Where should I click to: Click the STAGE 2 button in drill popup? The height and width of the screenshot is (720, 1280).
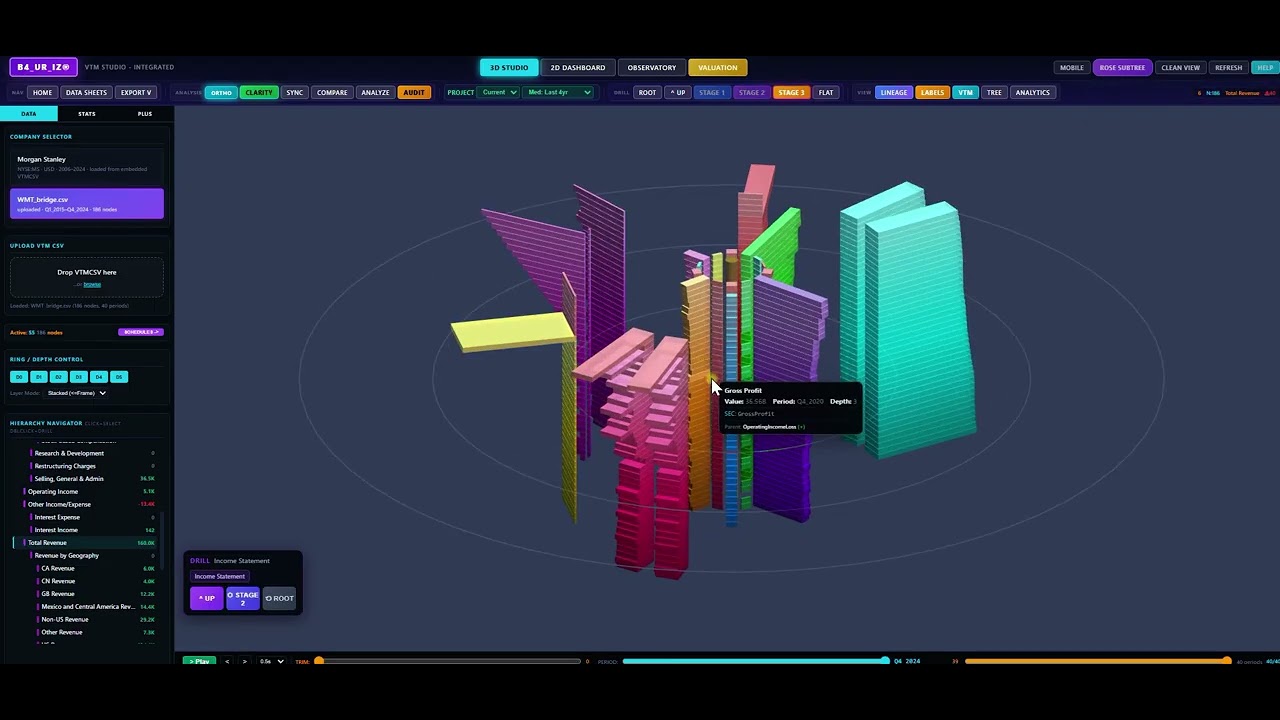click(242, 598)
